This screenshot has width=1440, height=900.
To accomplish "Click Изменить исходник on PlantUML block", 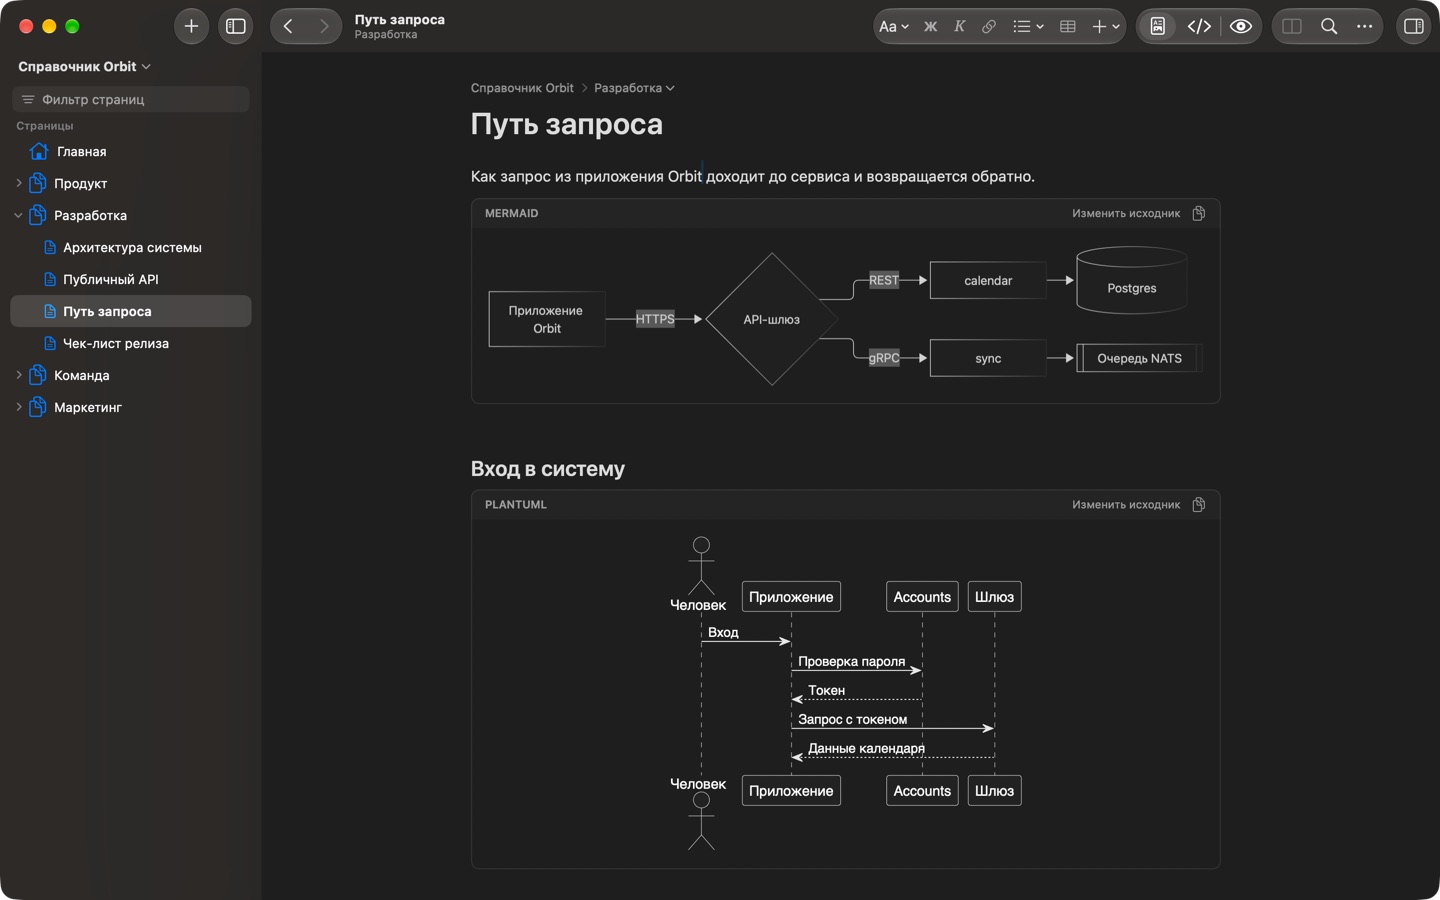I will pos(1126,505).
